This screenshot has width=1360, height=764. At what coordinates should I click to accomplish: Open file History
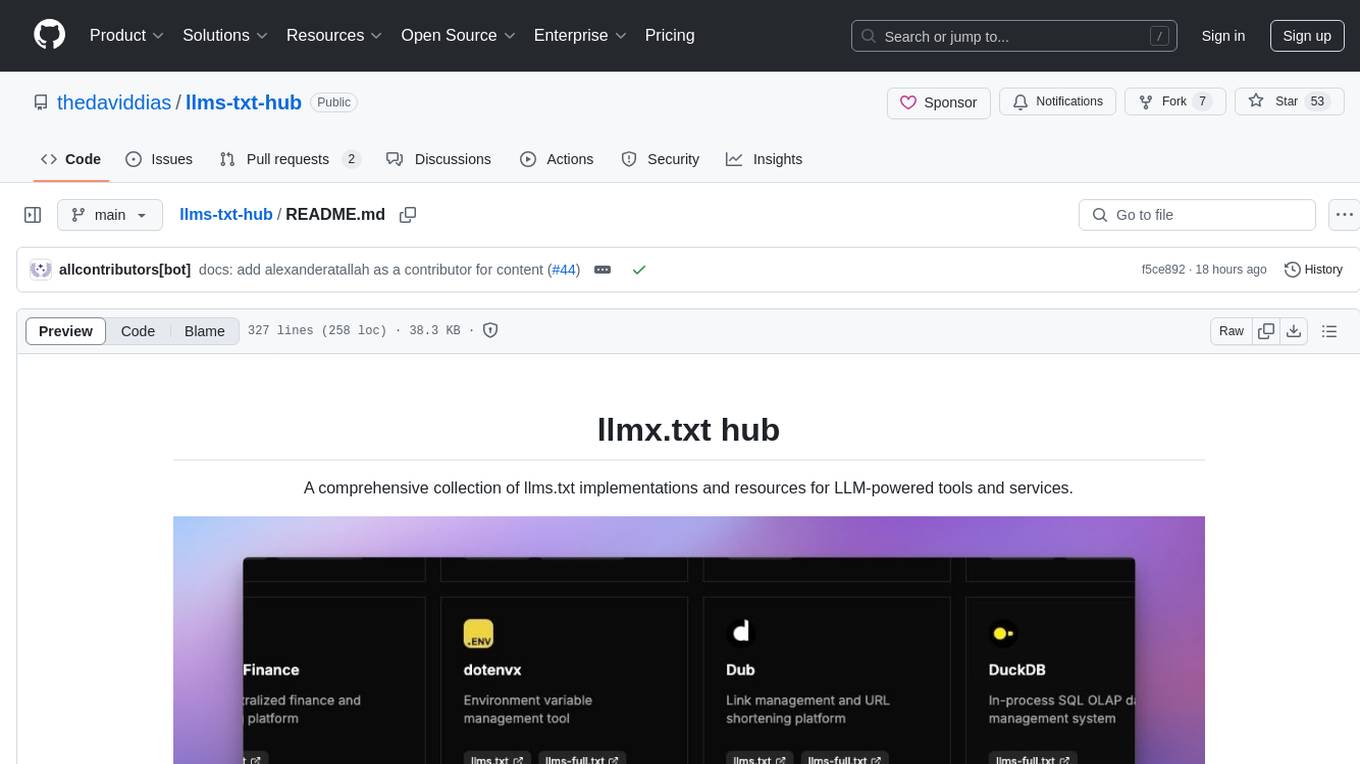click(1313, 270)
